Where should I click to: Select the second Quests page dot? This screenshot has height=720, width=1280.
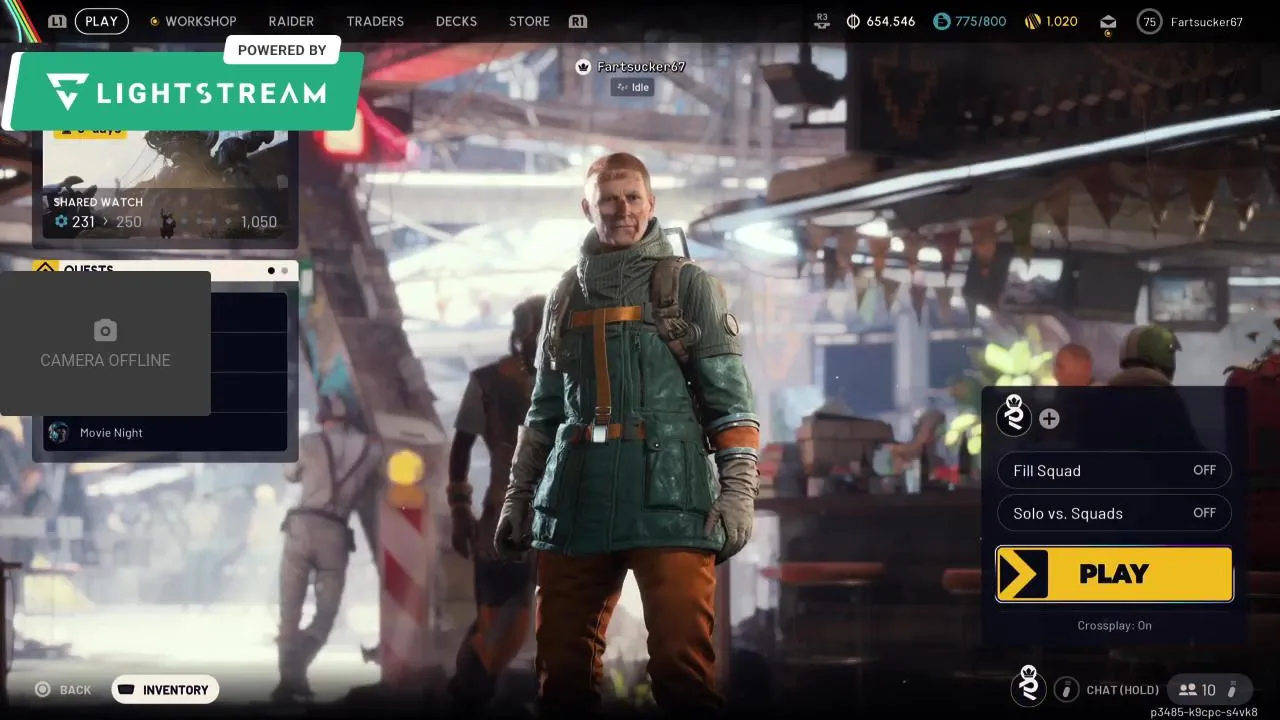click(284, 270)
